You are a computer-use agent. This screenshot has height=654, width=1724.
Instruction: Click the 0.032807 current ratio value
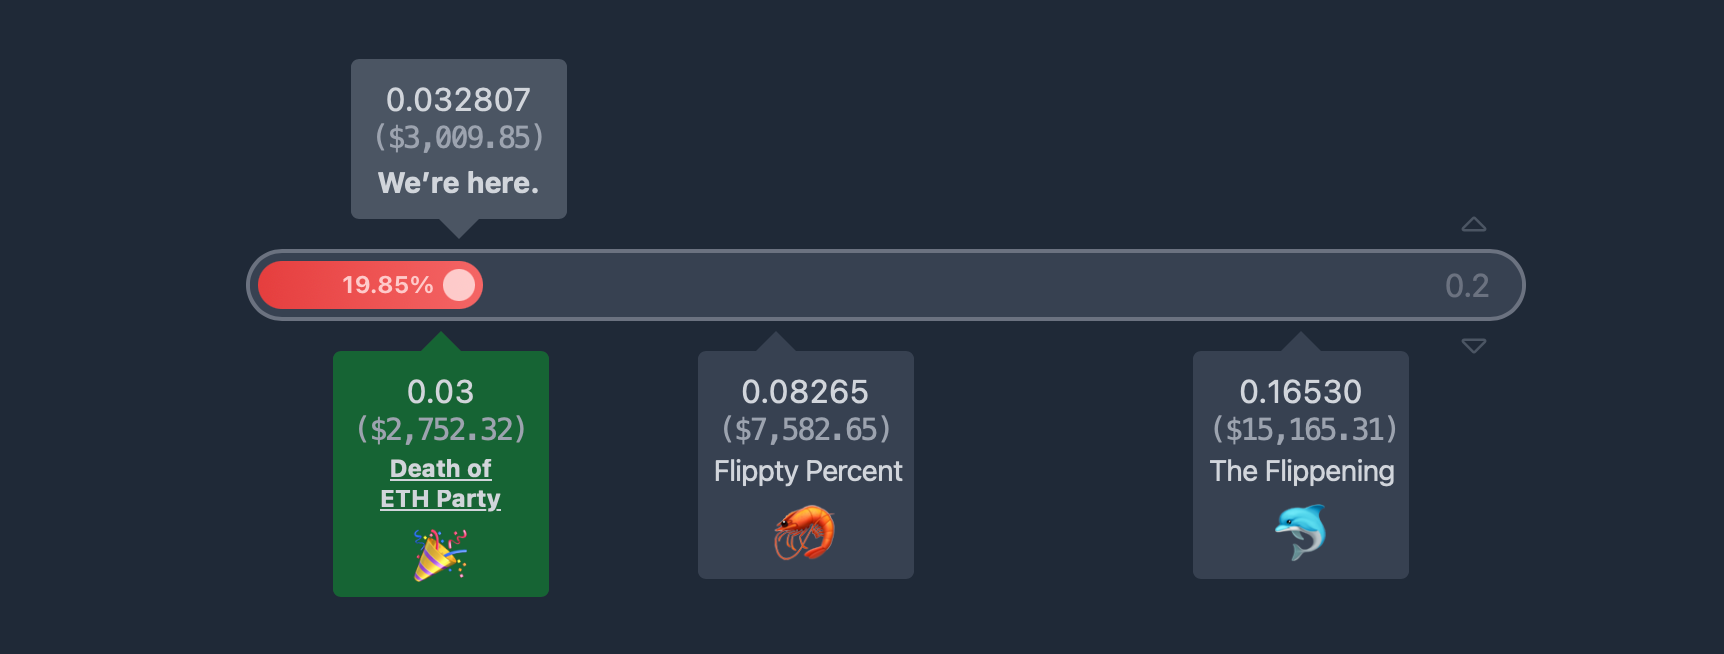click(x=458, y=100)
